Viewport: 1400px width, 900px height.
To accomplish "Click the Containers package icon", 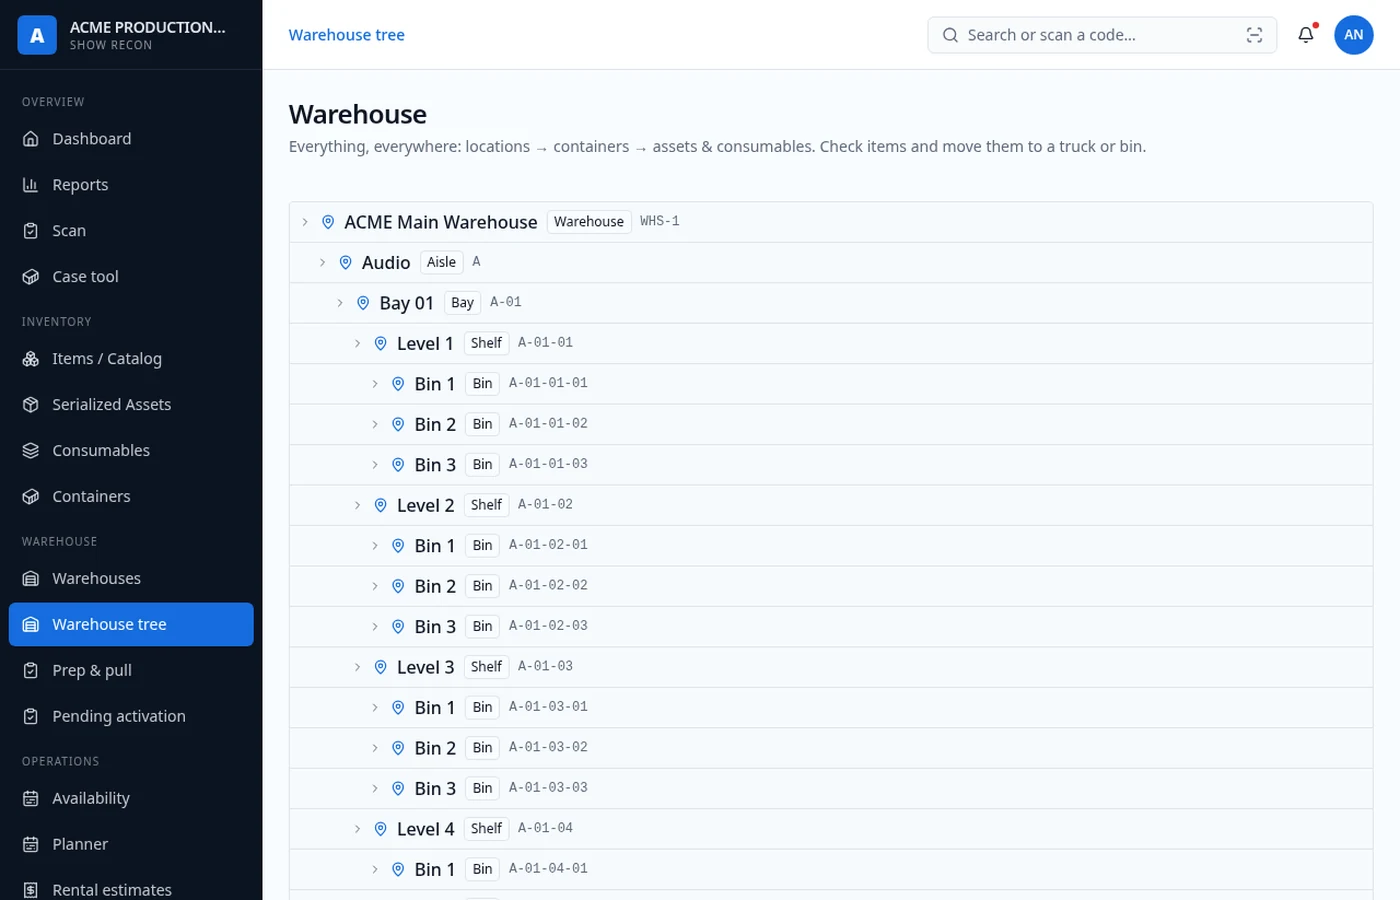I will [31, 497].
